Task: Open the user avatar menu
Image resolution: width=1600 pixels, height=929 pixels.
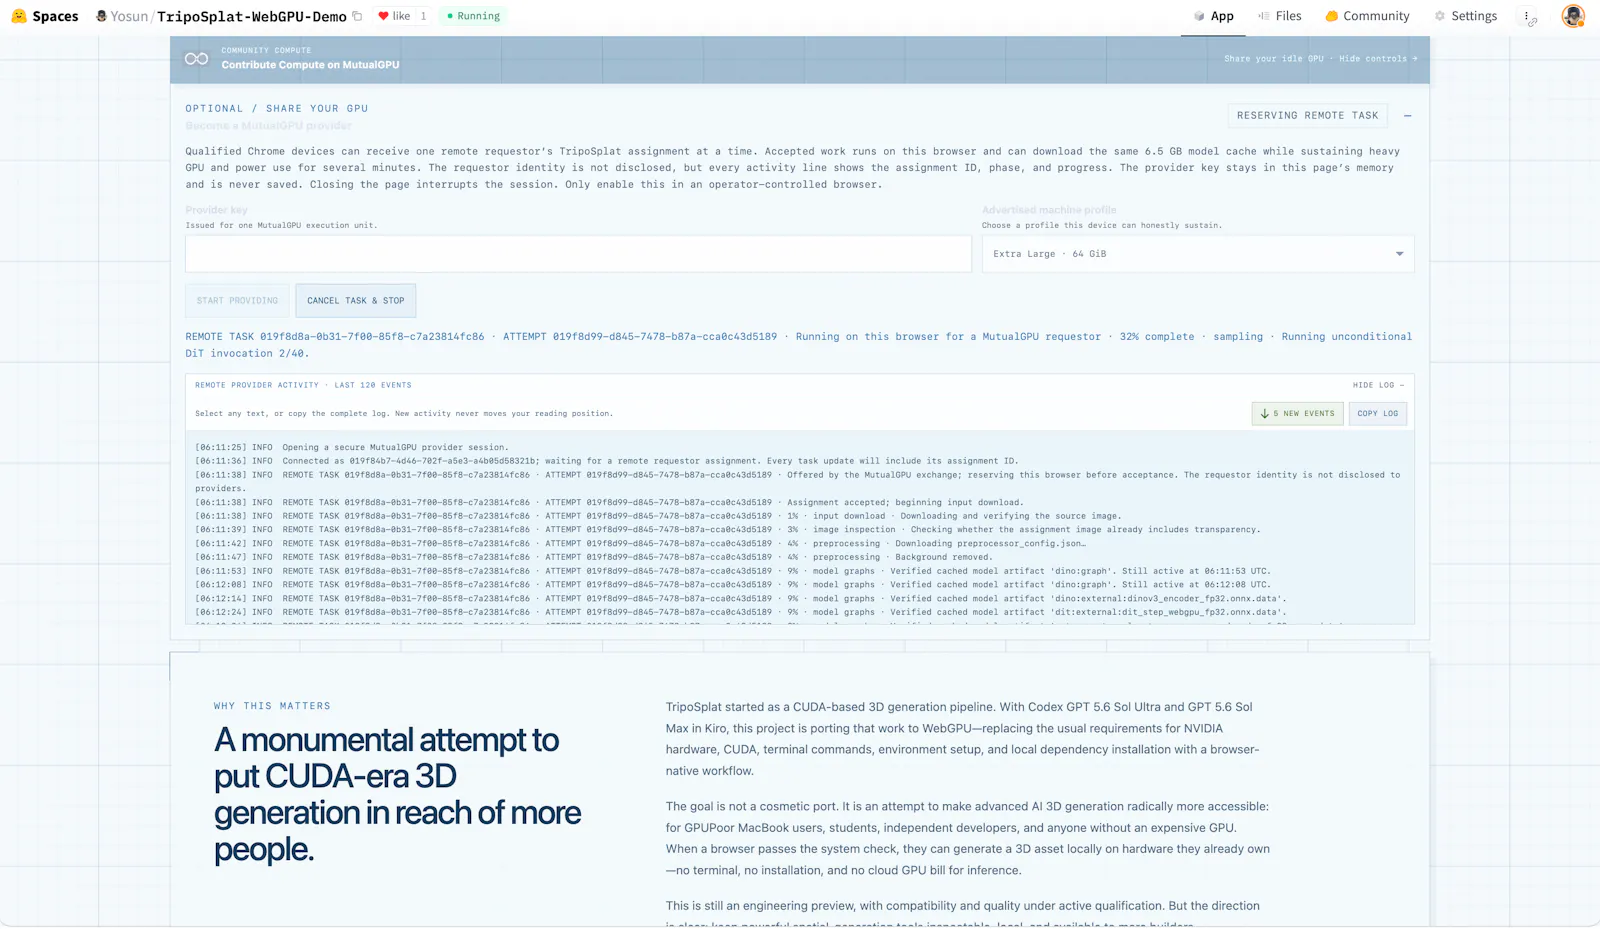Action: click(x=1573, y=16)
